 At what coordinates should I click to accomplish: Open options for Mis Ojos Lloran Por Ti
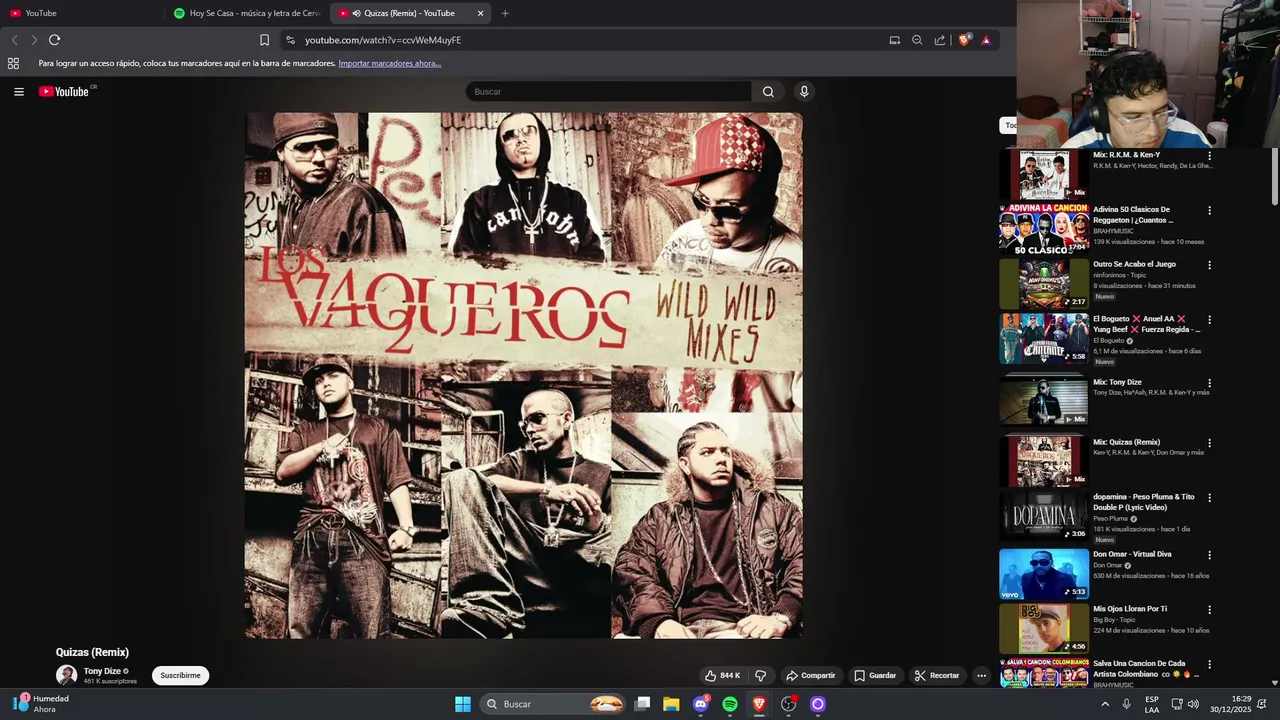(1209, 610)
